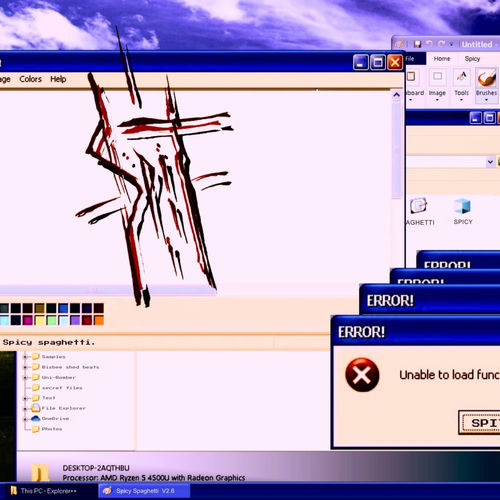500x500 pixels.
Task: Click the Spicy Spaghetti taskbar paint icon
Action: click(x=107, y=491)
